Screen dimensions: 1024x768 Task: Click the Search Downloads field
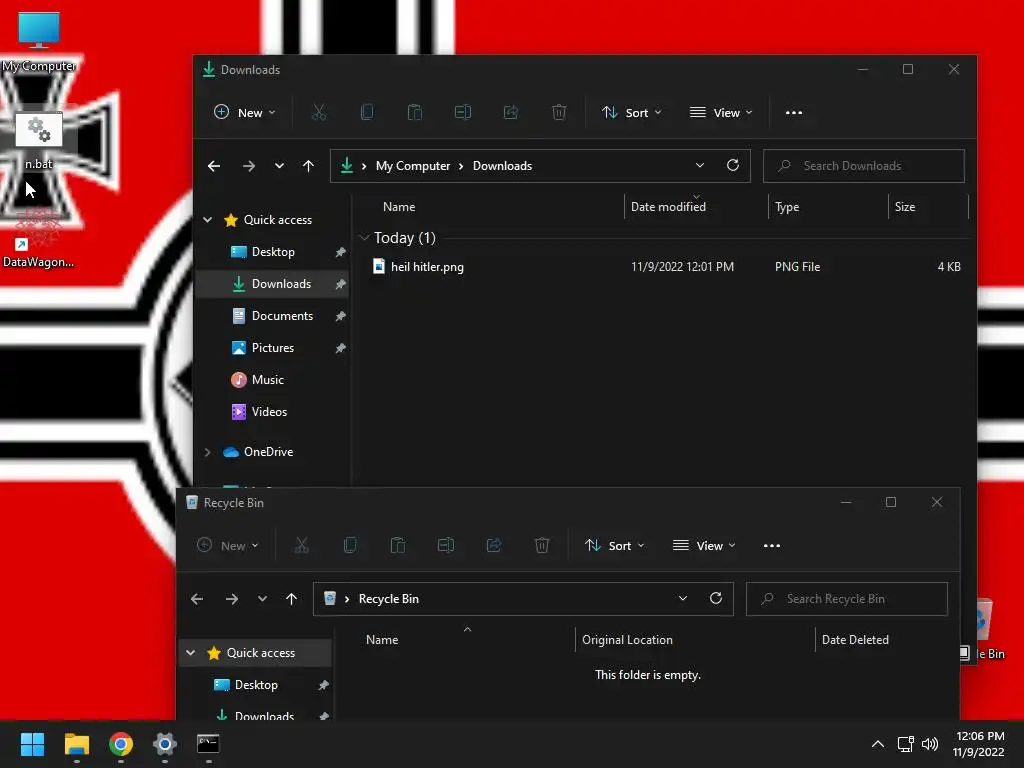(863, 166)
